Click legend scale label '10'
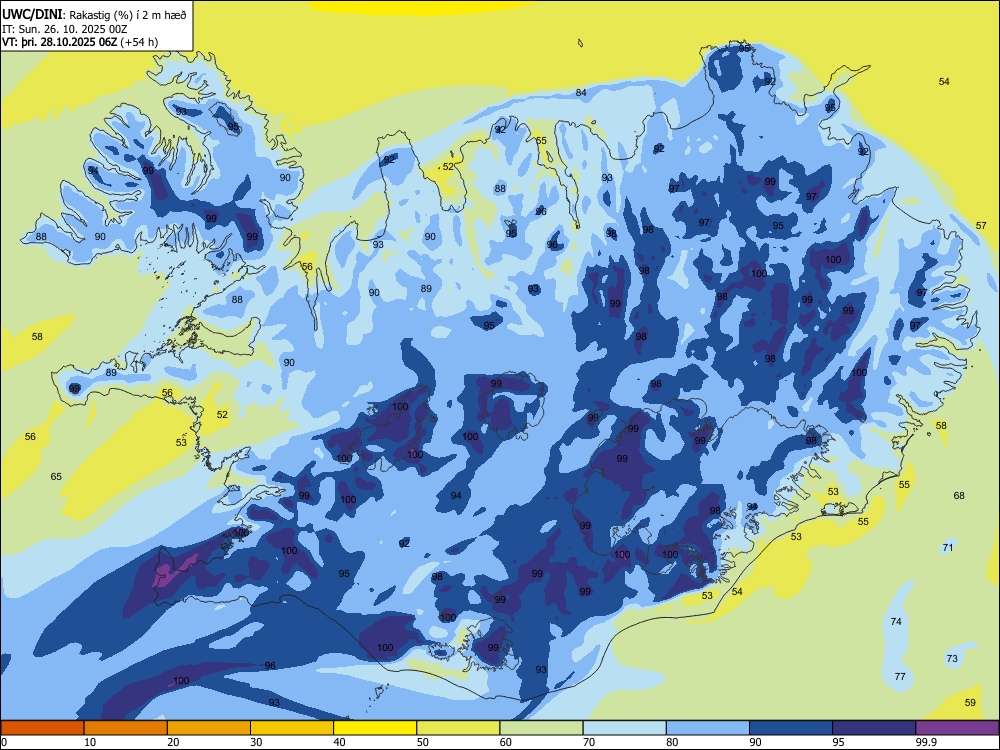Viewport: 1000px width, 750px height. coord(90,742)
